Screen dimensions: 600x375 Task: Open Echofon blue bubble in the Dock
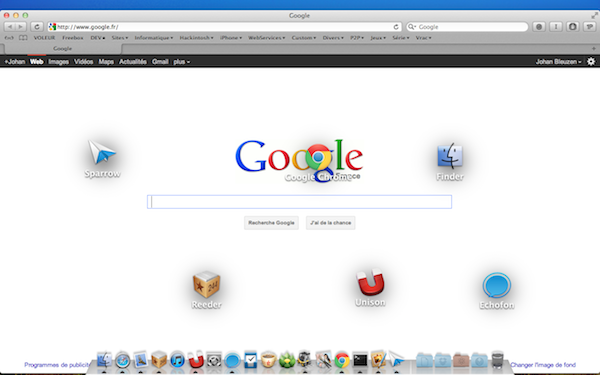tap(232, 360)
